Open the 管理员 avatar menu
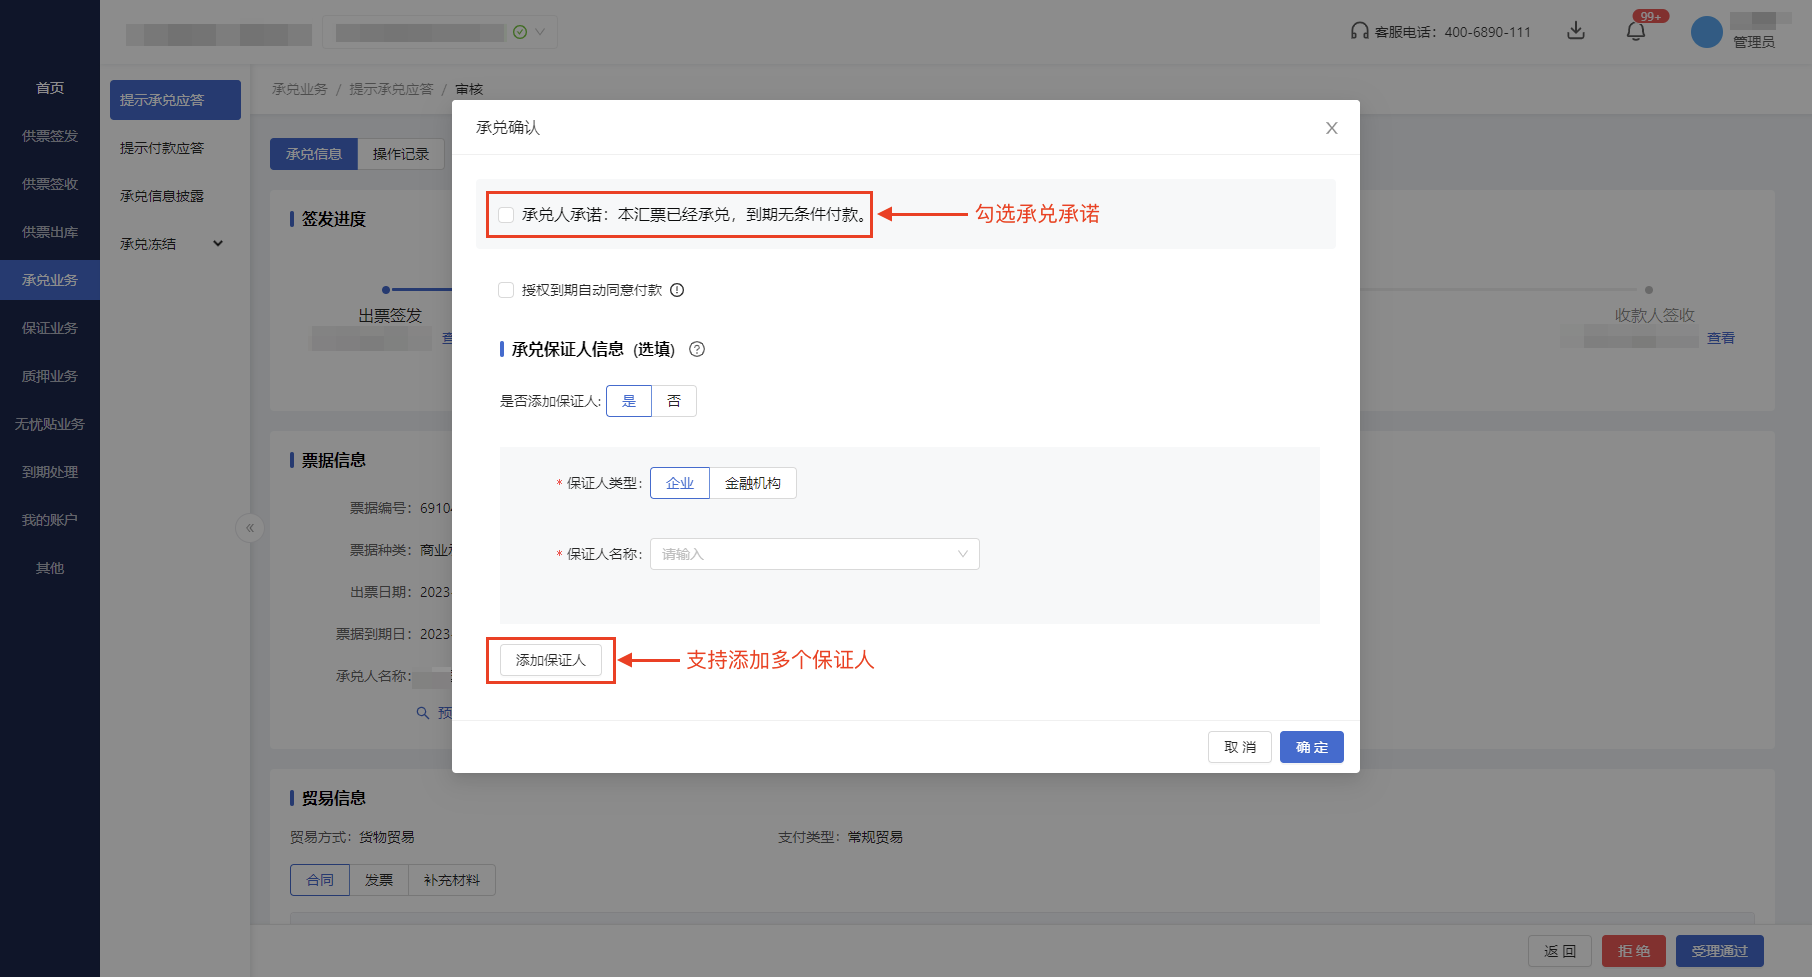Viewport: 1812px width, 977px height. pyautogui.click(x=1707, y=31)
